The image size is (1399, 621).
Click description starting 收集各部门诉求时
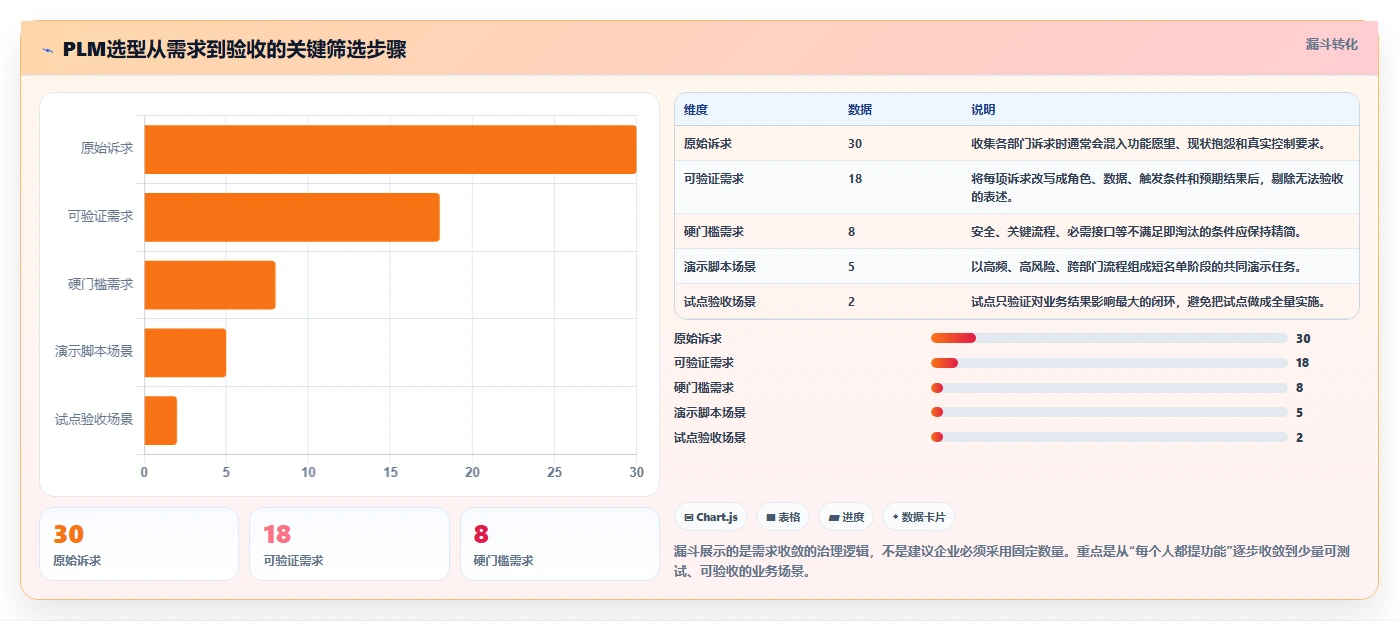(x=1149, y=144)
